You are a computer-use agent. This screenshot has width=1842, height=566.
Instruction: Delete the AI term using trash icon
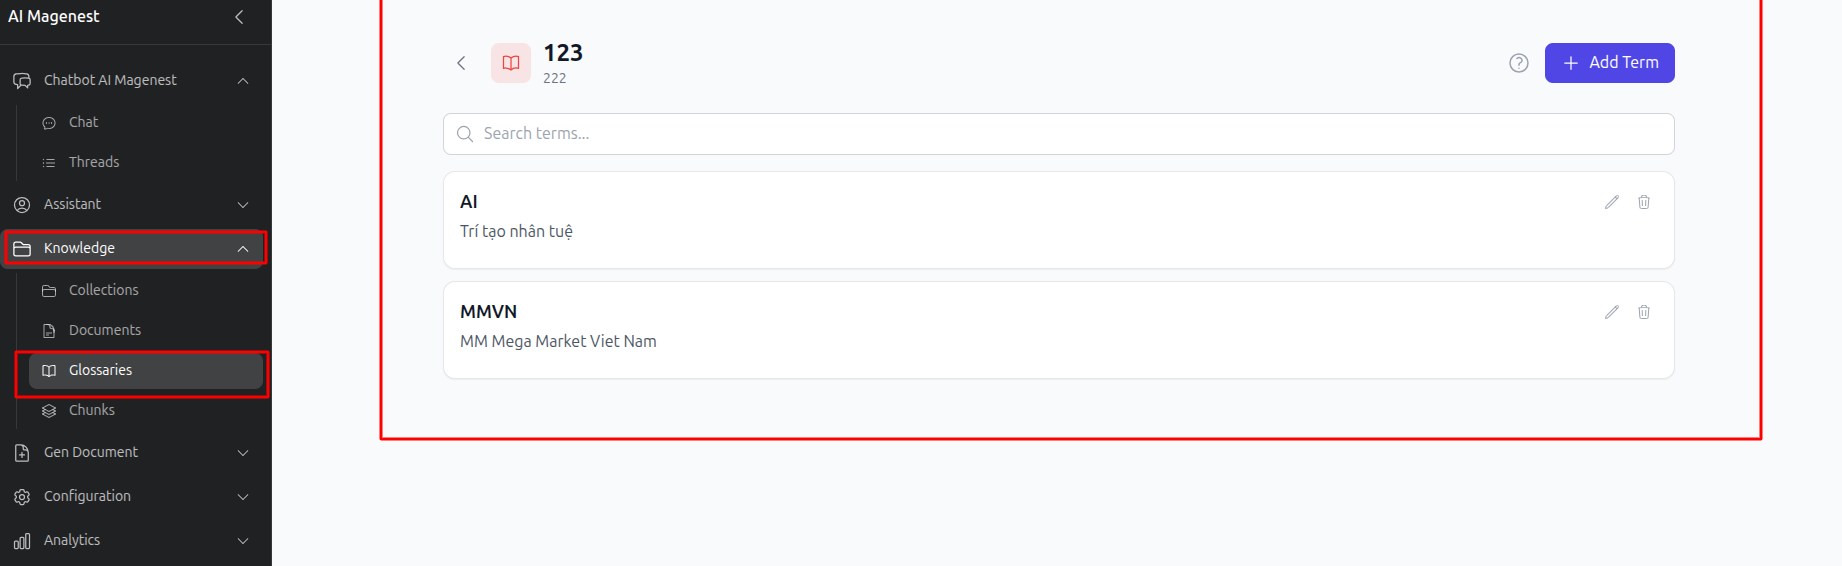1644,202
